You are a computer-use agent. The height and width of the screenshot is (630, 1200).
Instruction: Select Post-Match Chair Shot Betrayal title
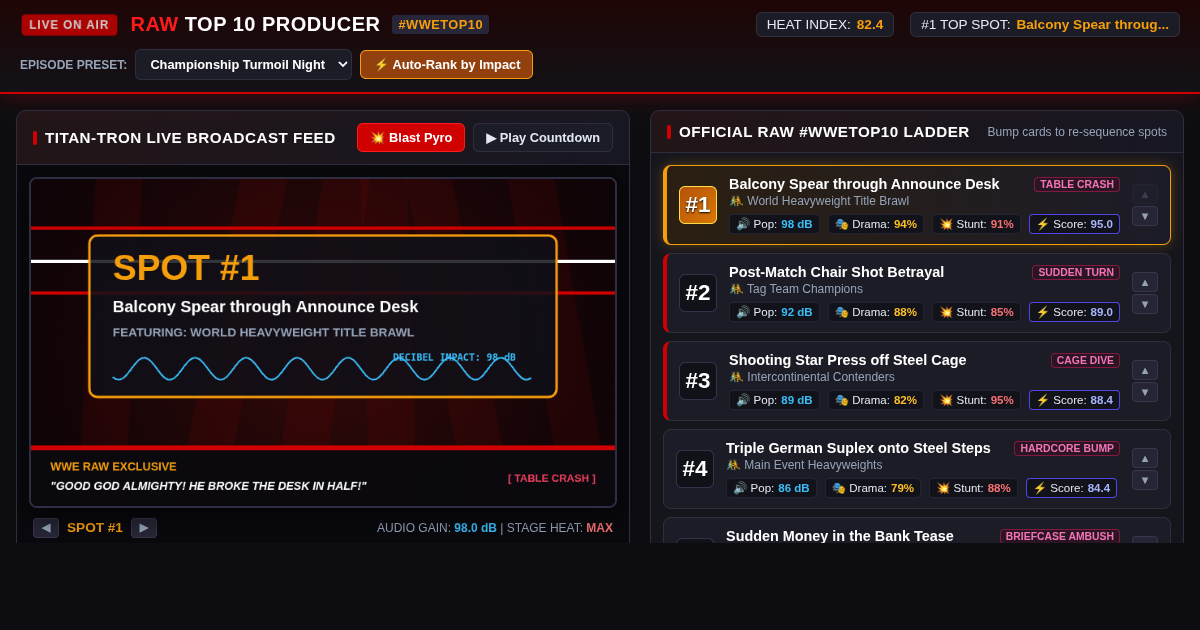click(836, 272)
